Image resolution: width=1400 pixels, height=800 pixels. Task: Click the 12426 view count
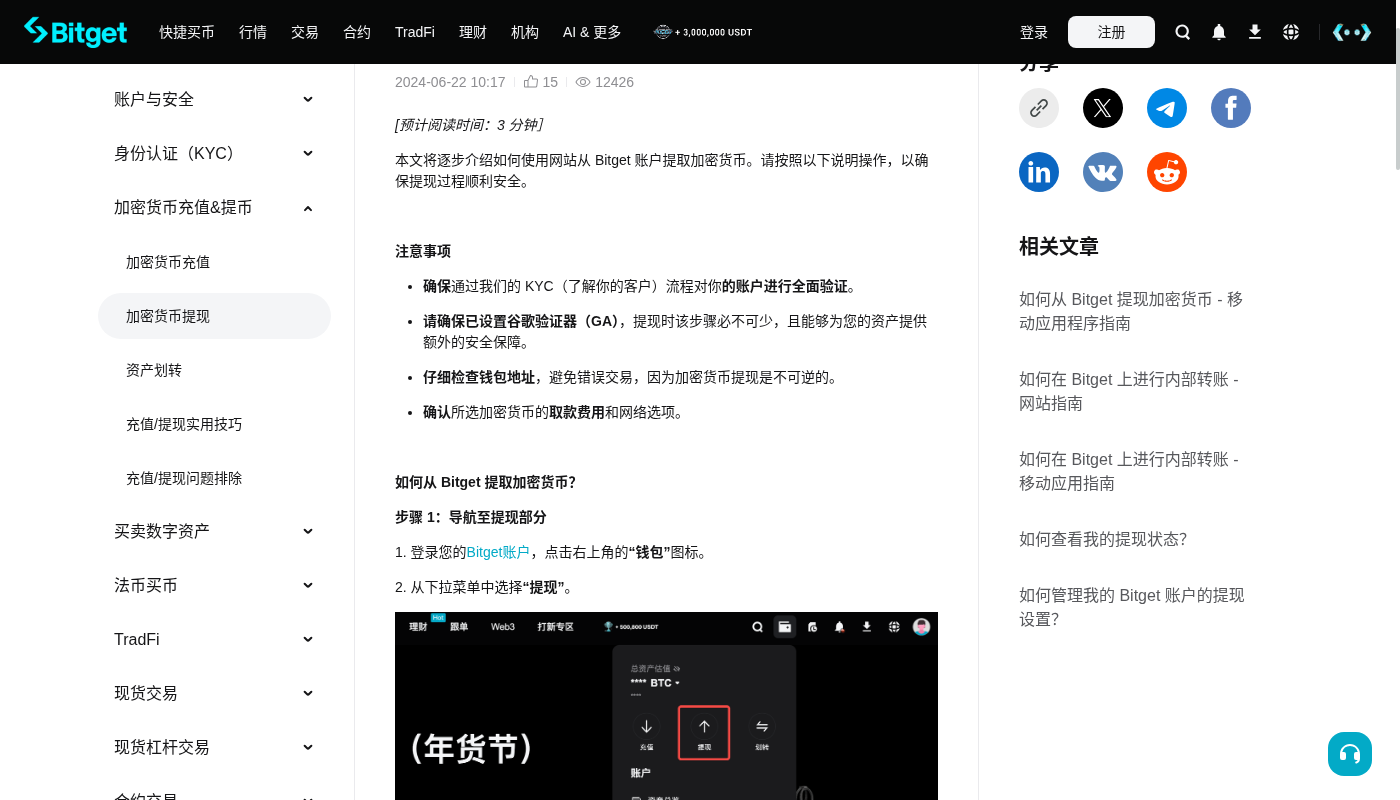point(614,82)
